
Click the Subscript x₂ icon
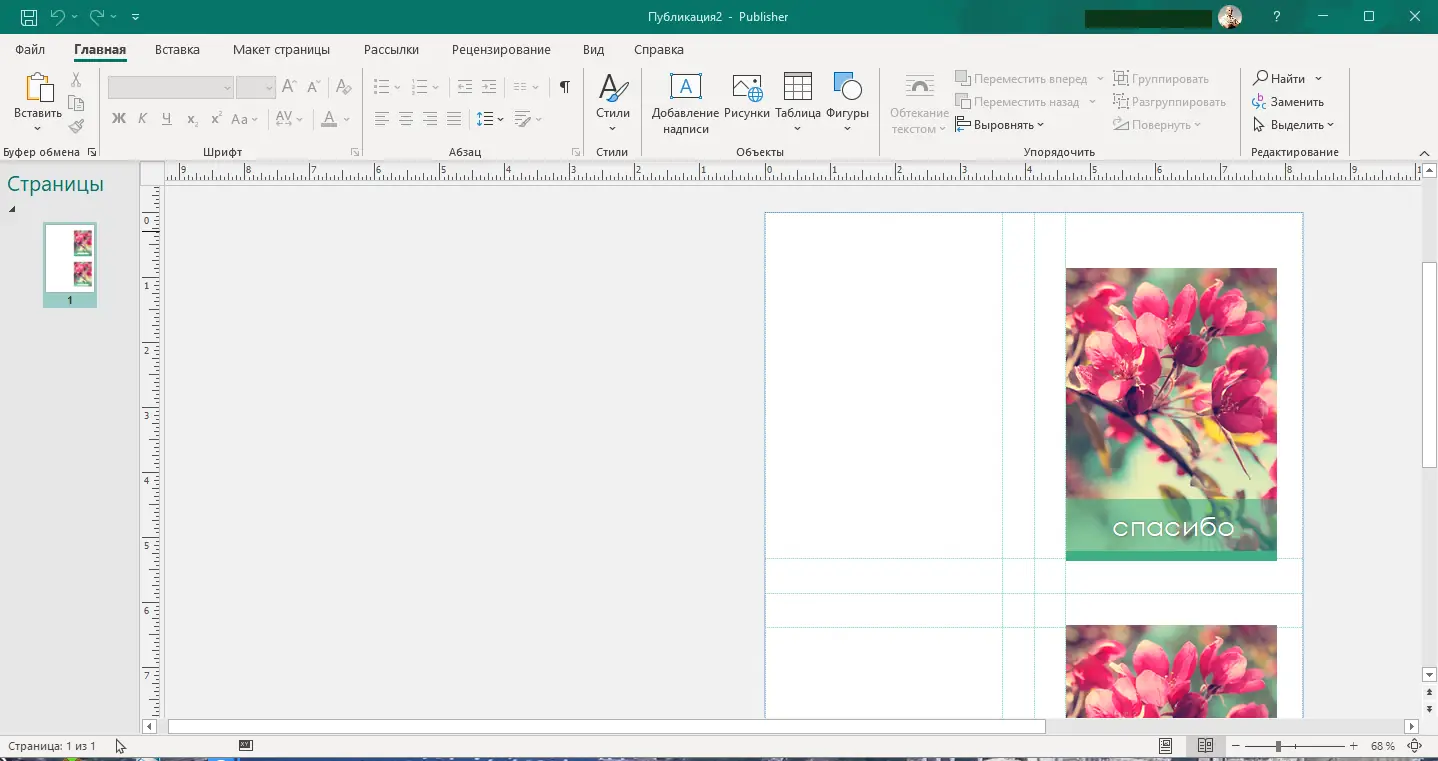[x=192, y=119]
